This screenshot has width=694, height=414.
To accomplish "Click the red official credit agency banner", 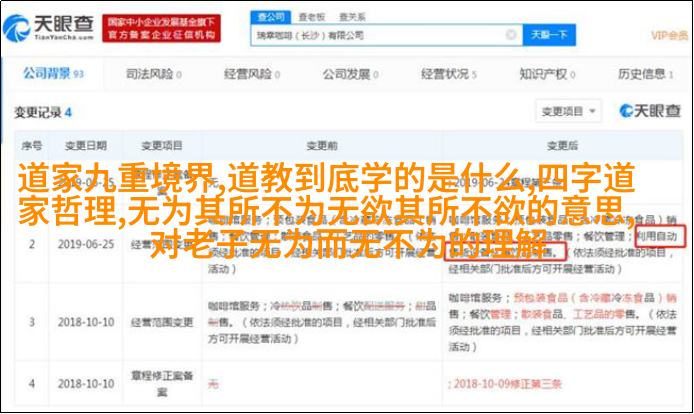I will point(162,28).
